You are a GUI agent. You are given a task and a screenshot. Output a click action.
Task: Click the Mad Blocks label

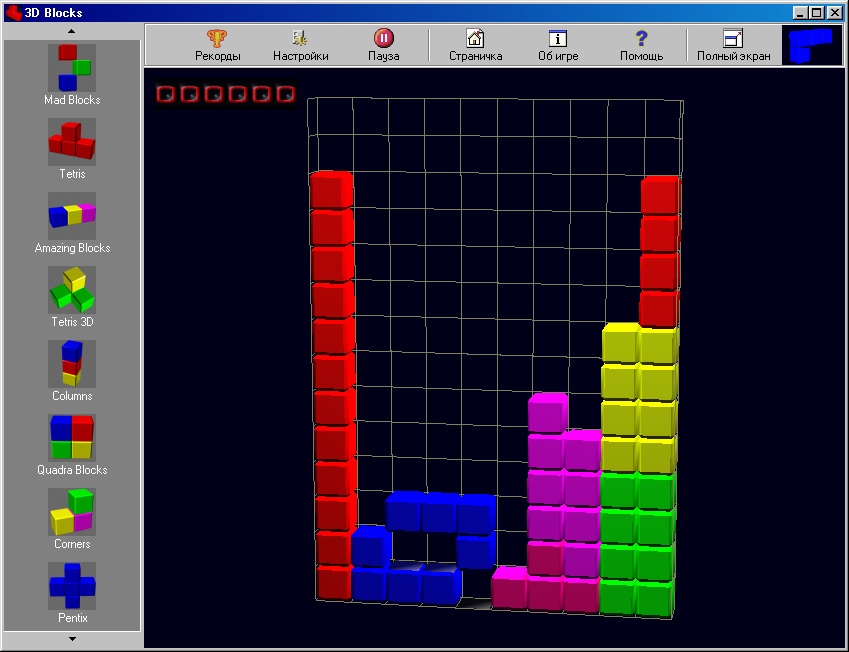tap(72, 100)
